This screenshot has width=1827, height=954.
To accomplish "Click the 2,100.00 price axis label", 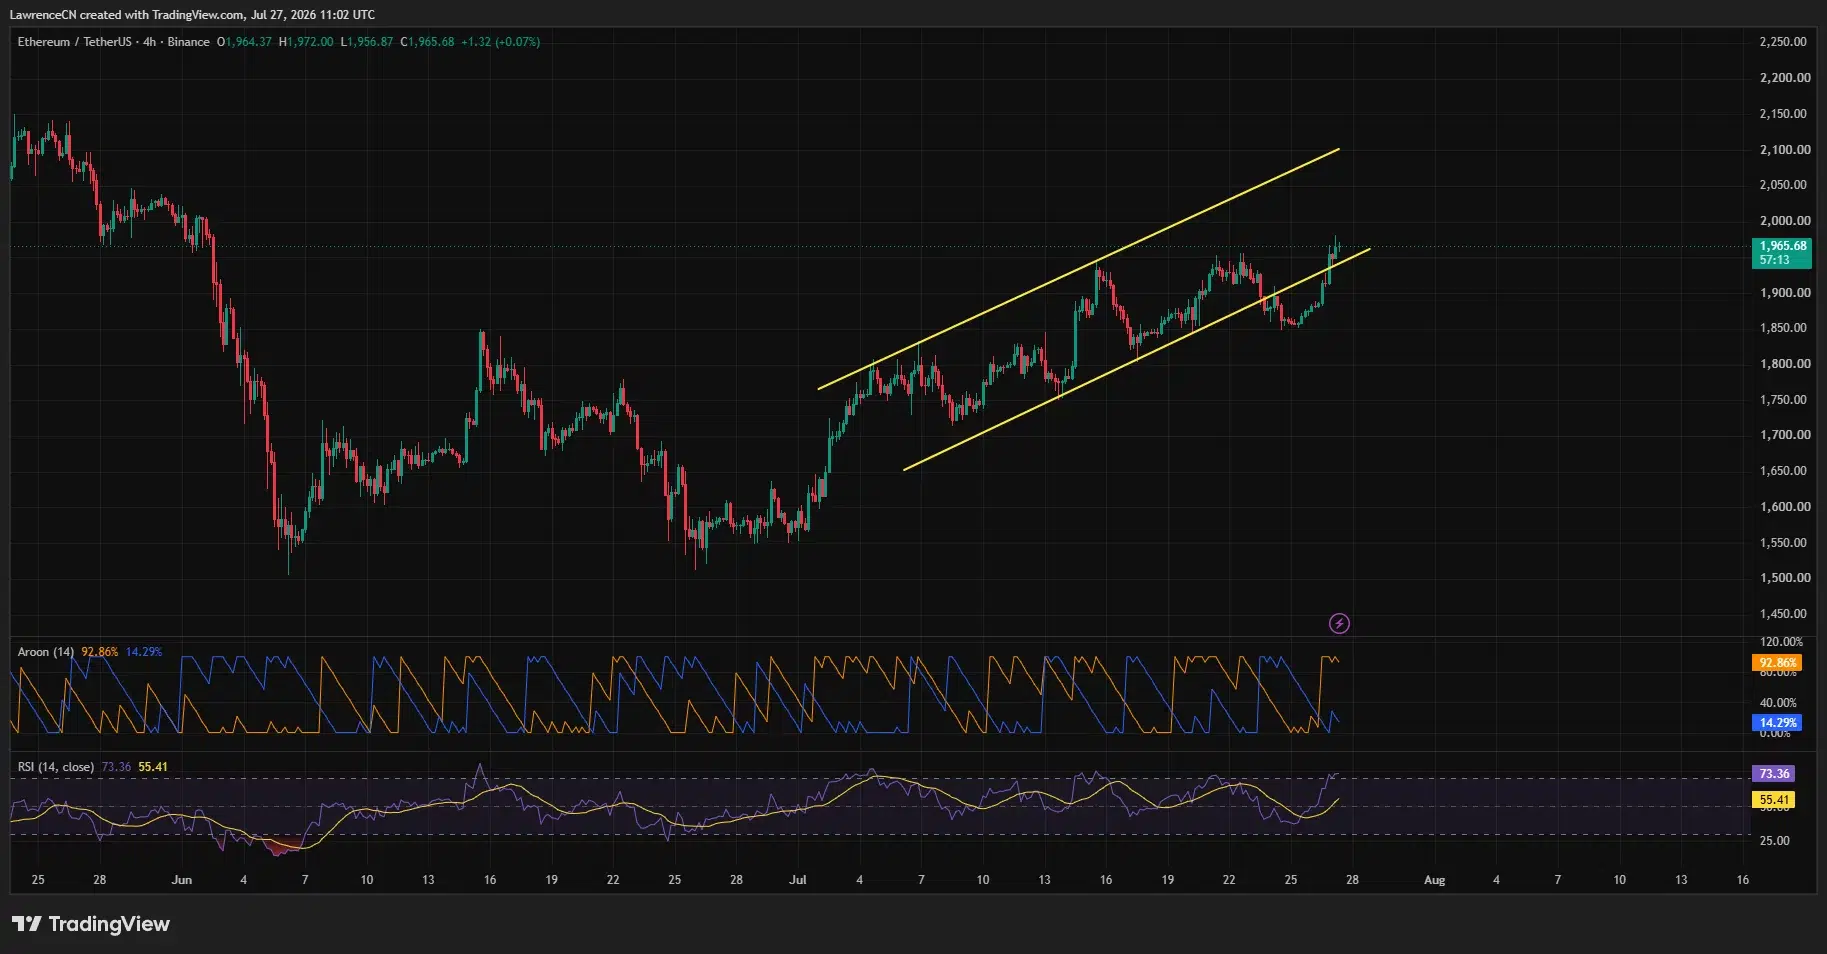I will [1785, 150].
